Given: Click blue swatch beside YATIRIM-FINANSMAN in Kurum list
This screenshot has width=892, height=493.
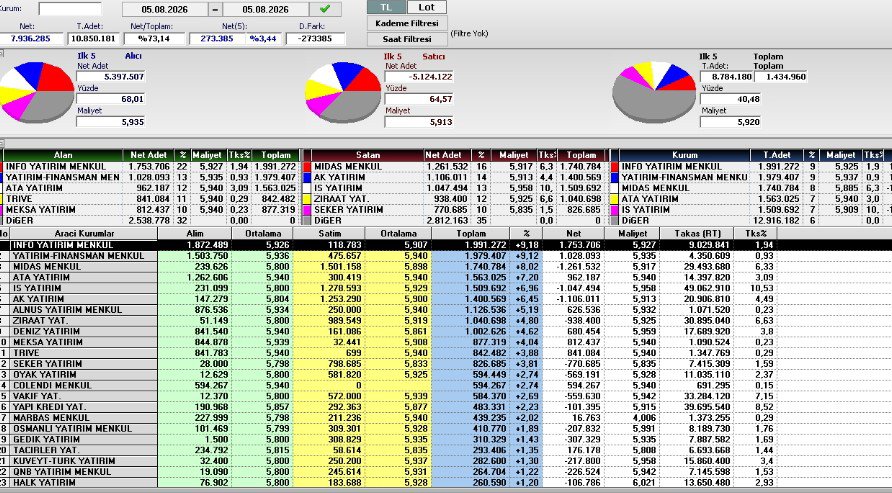Looking at the screenshot, I should [614, 177].
